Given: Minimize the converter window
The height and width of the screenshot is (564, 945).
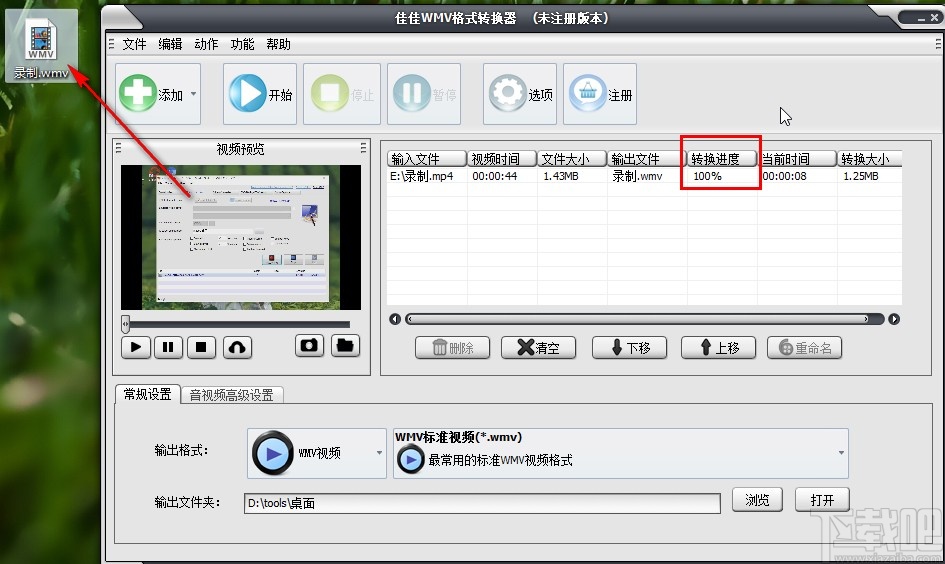Looking at the screenshot, I should (920, 19).
